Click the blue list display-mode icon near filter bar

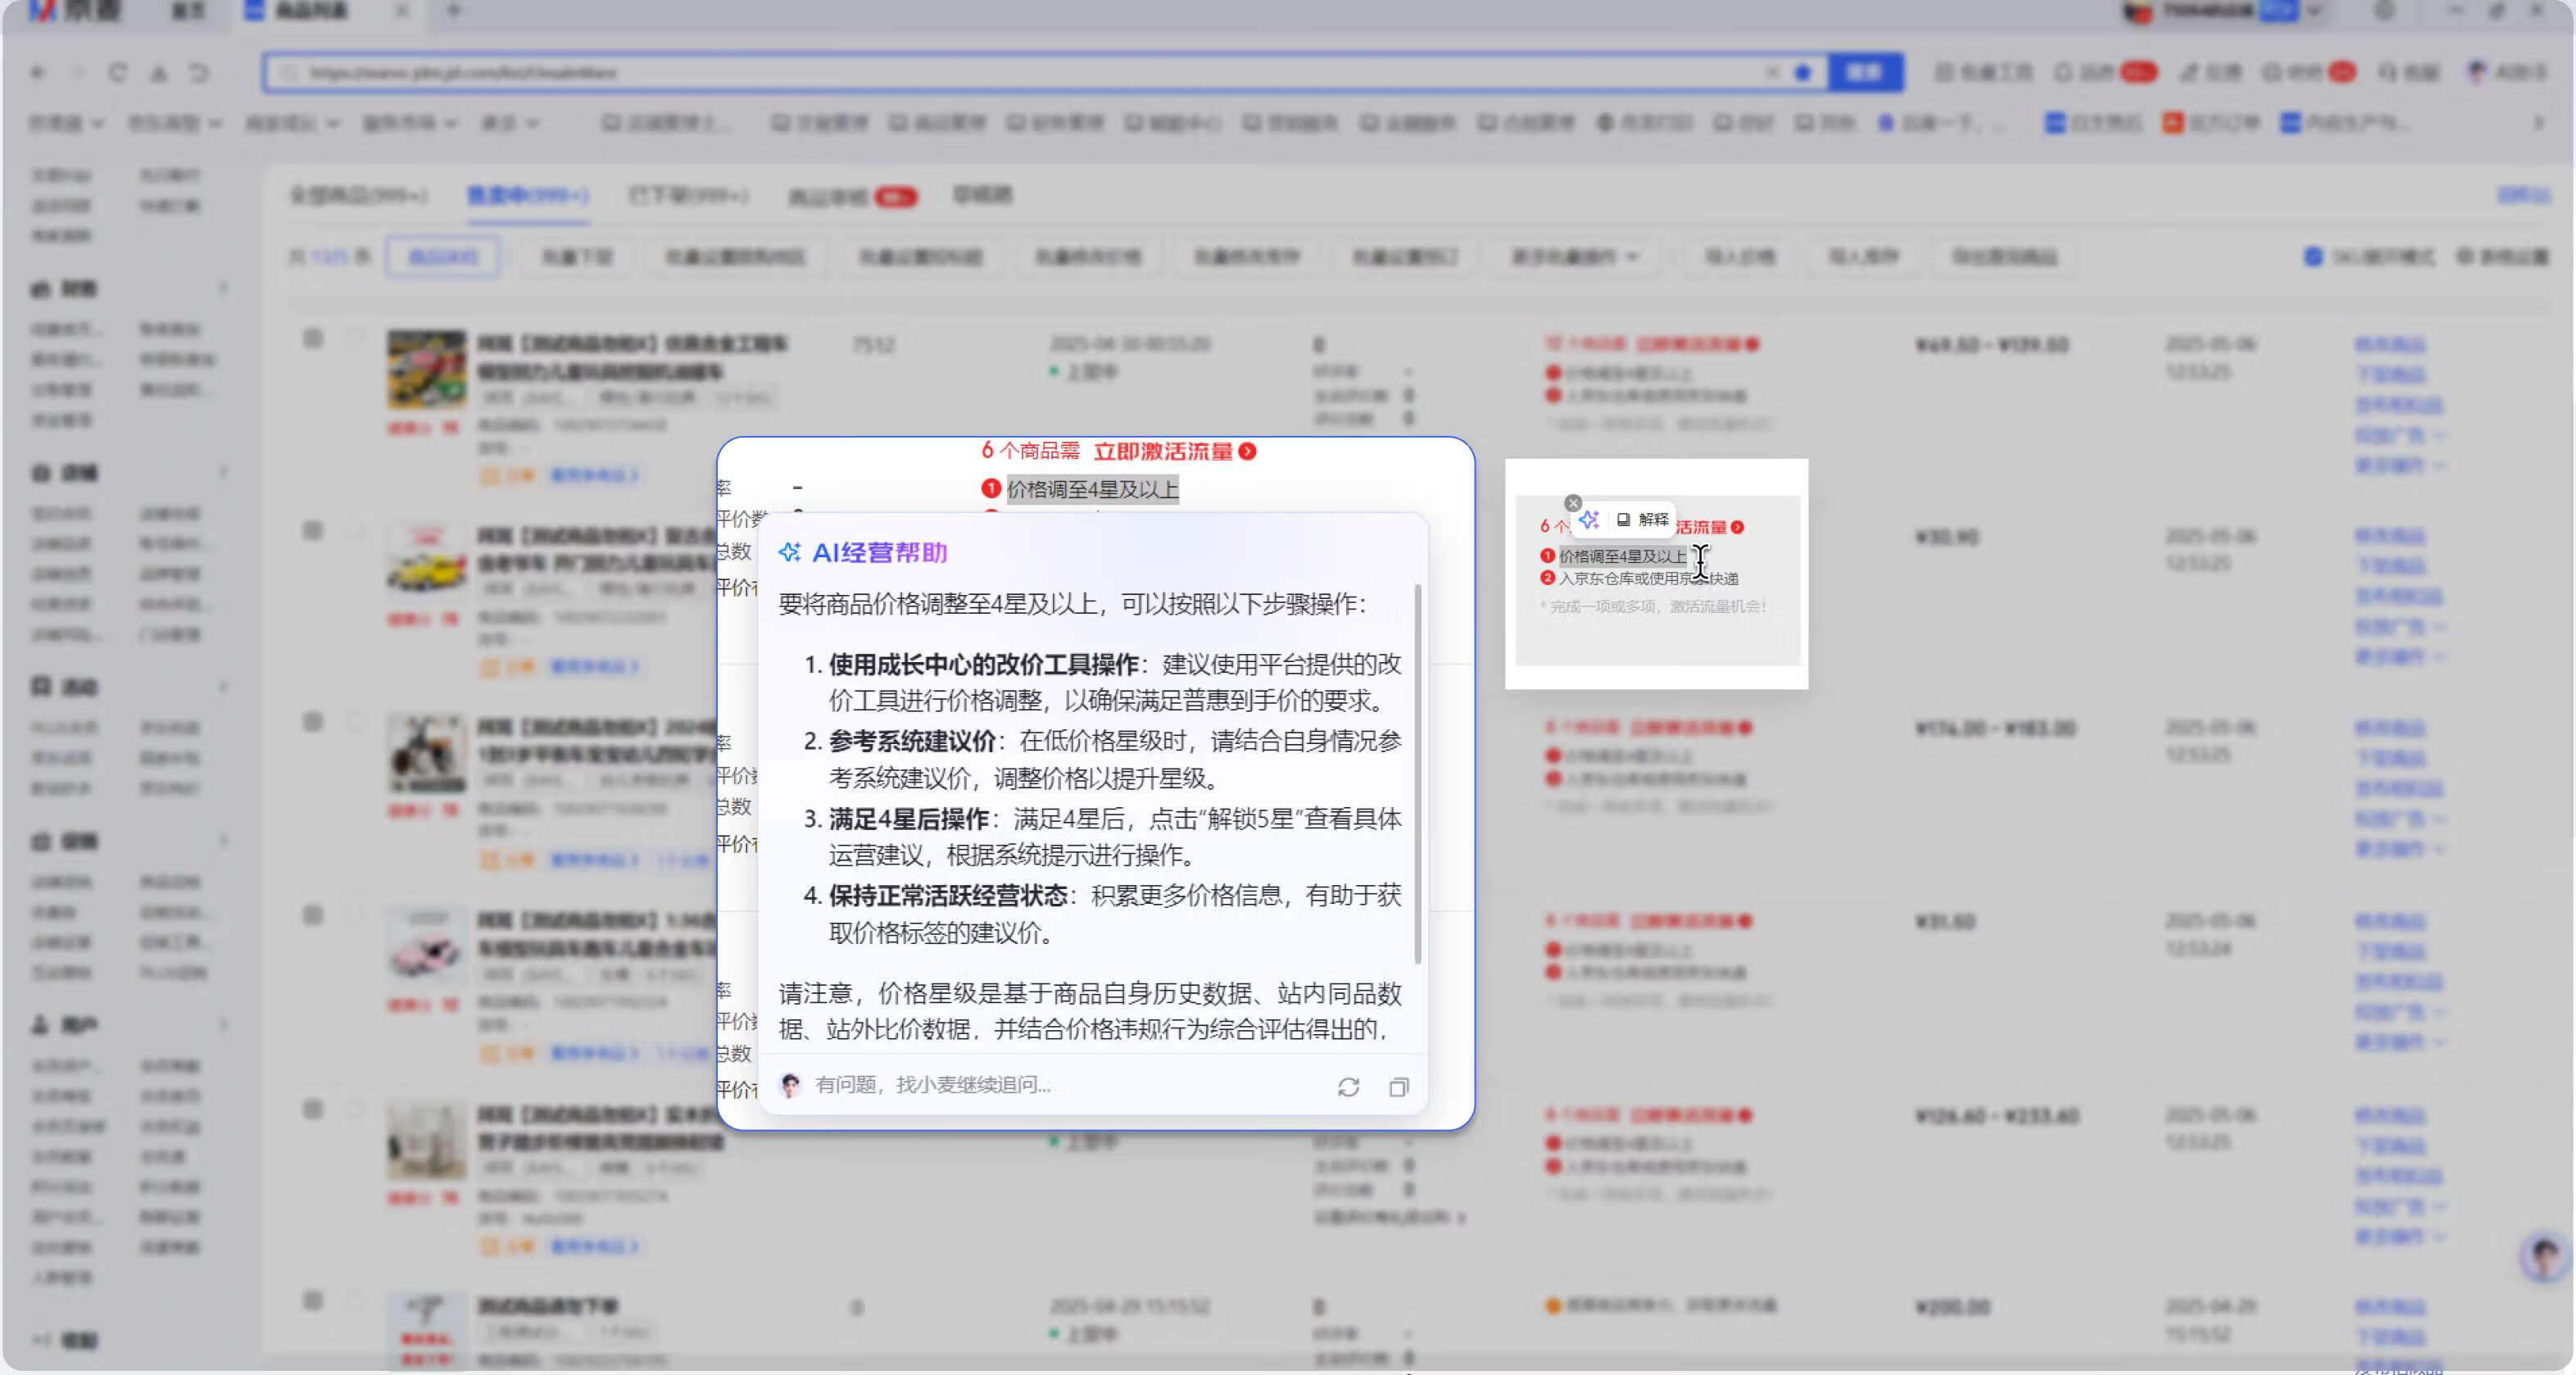[x=2311, y=256]
